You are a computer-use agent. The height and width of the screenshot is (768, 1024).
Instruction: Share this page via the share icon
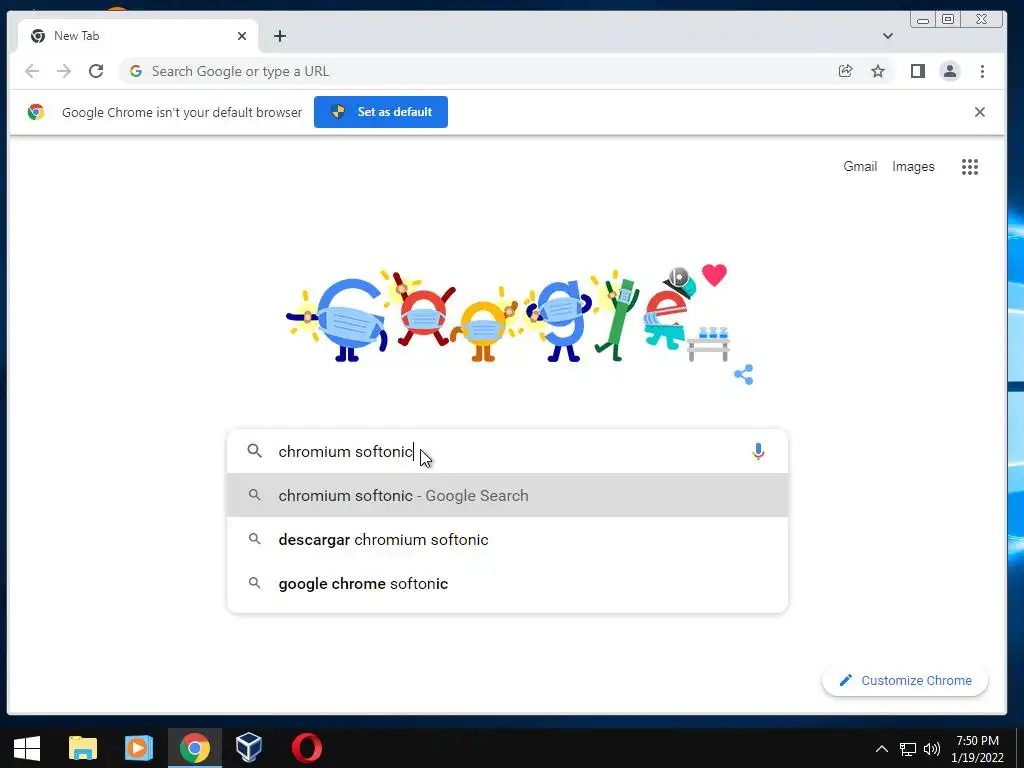845,71
